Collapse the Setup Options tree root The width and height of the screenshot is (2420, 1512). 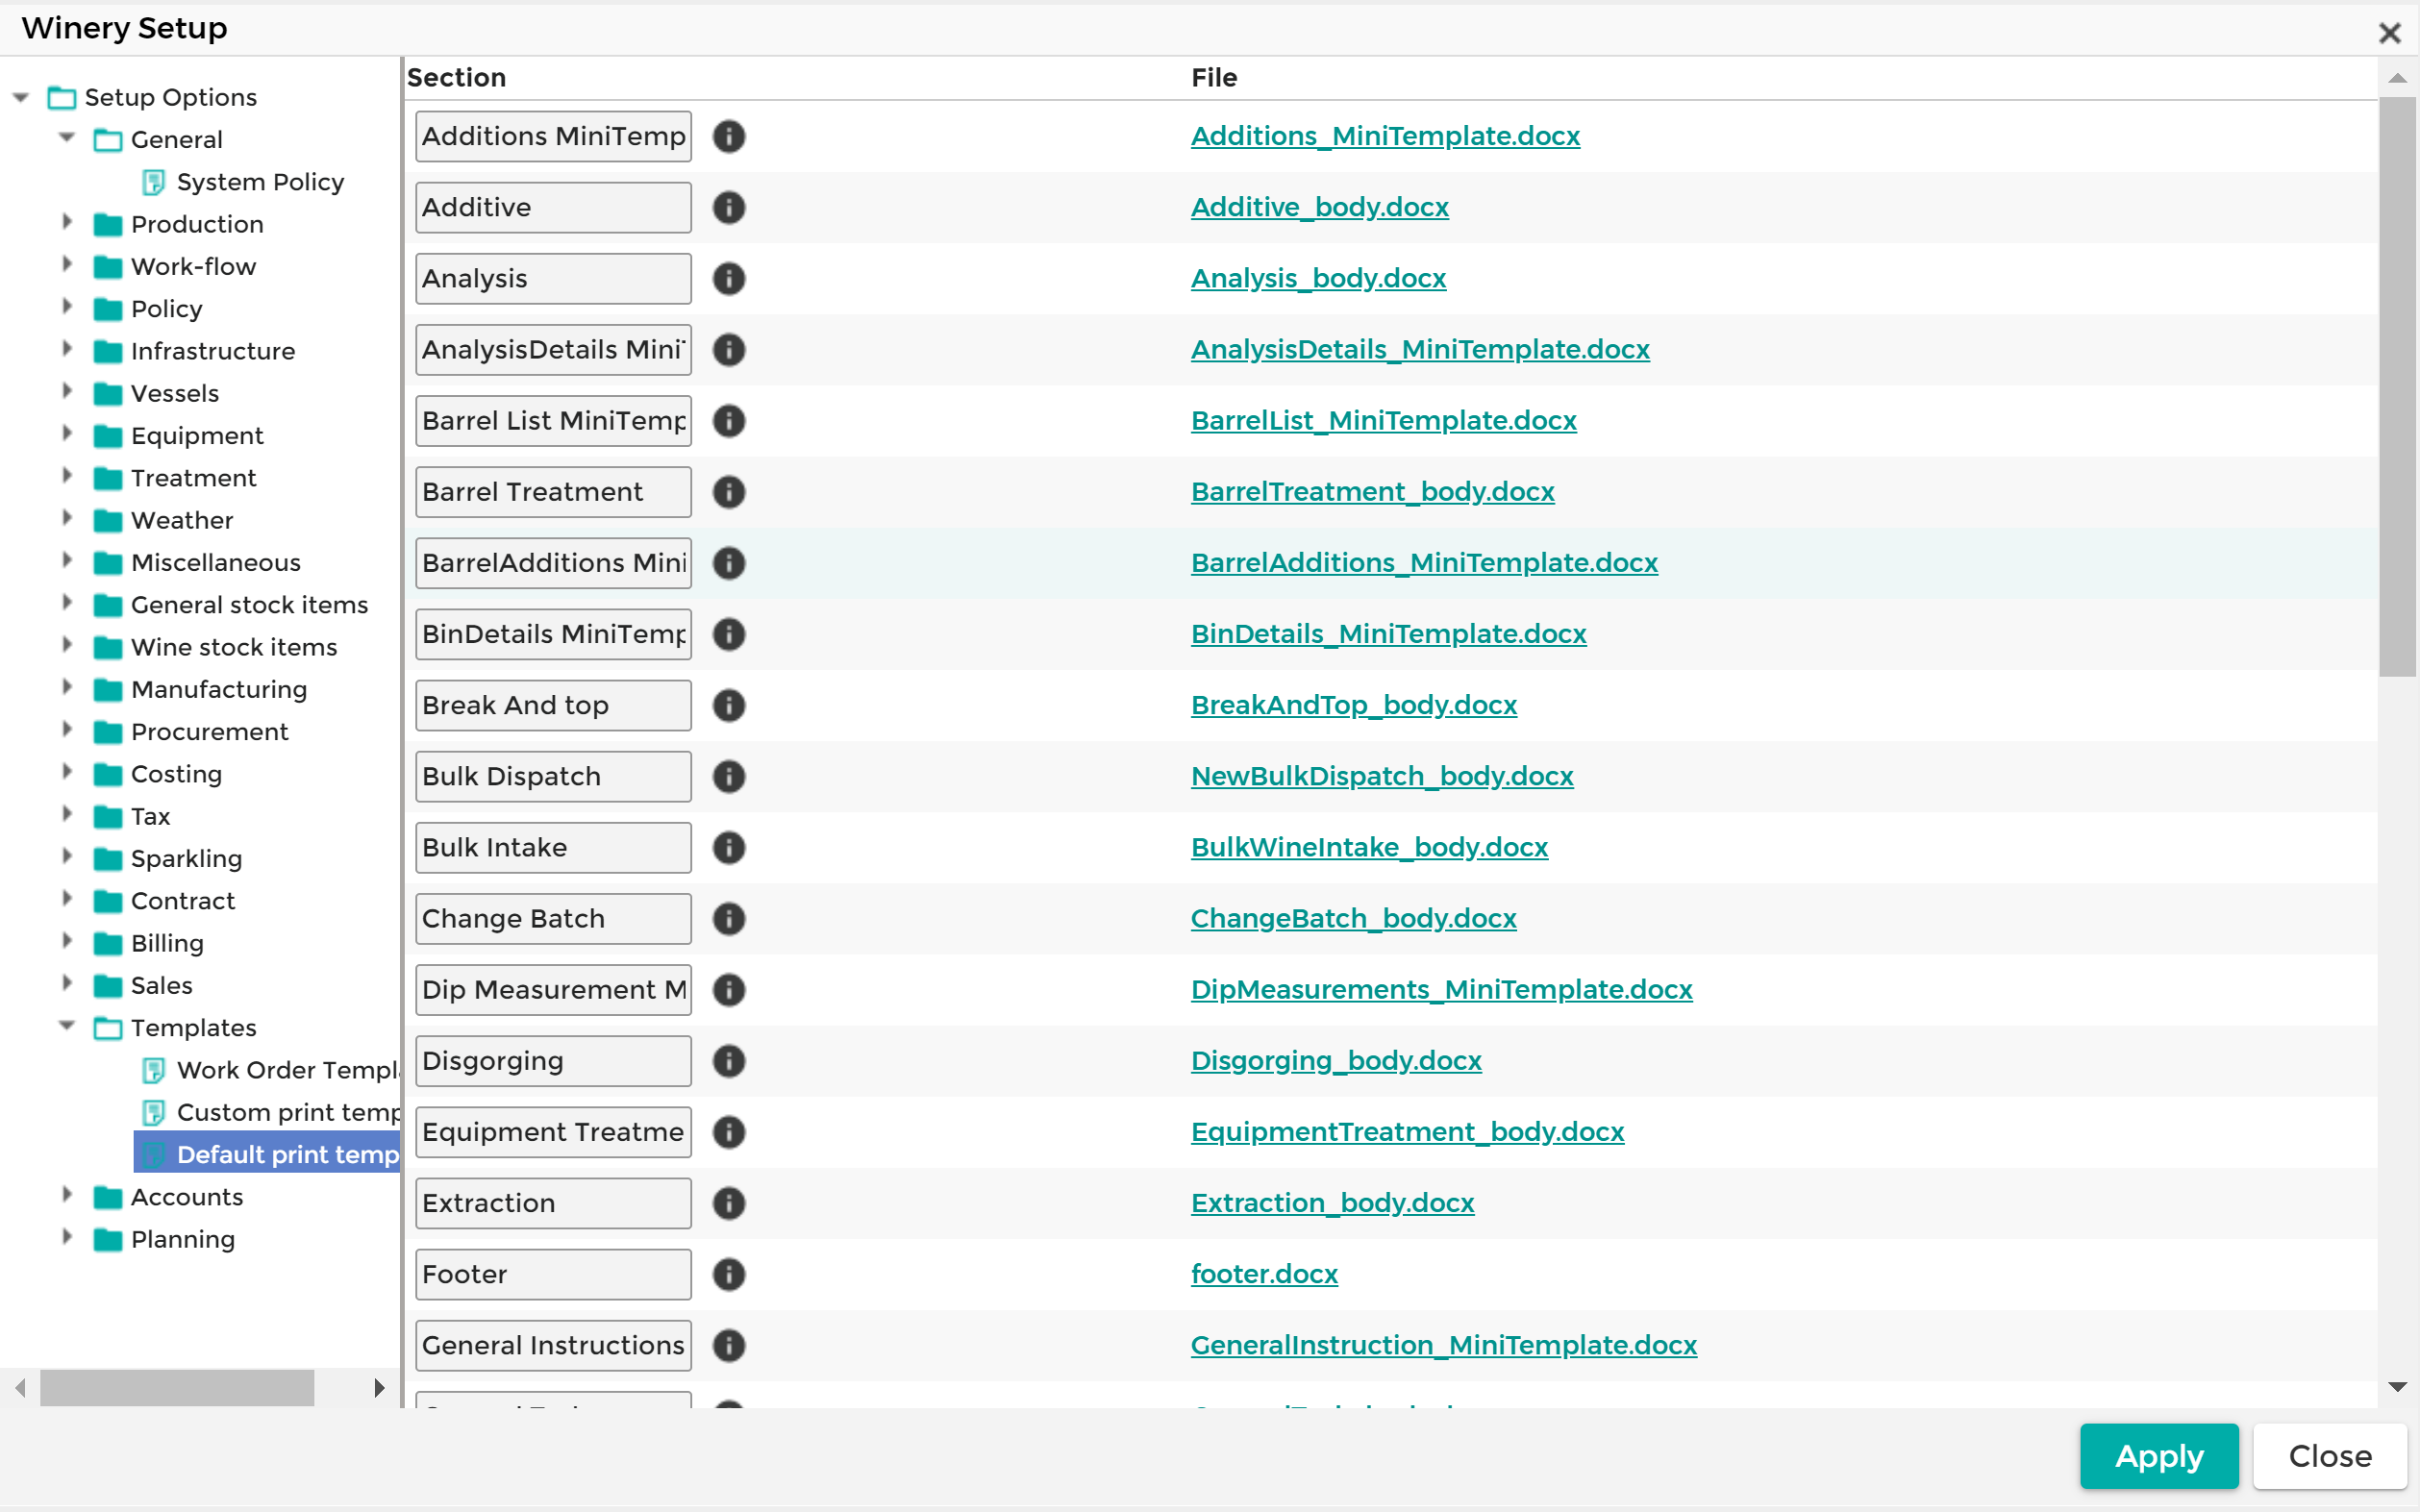pyautogui.click(x=21, y=97)
